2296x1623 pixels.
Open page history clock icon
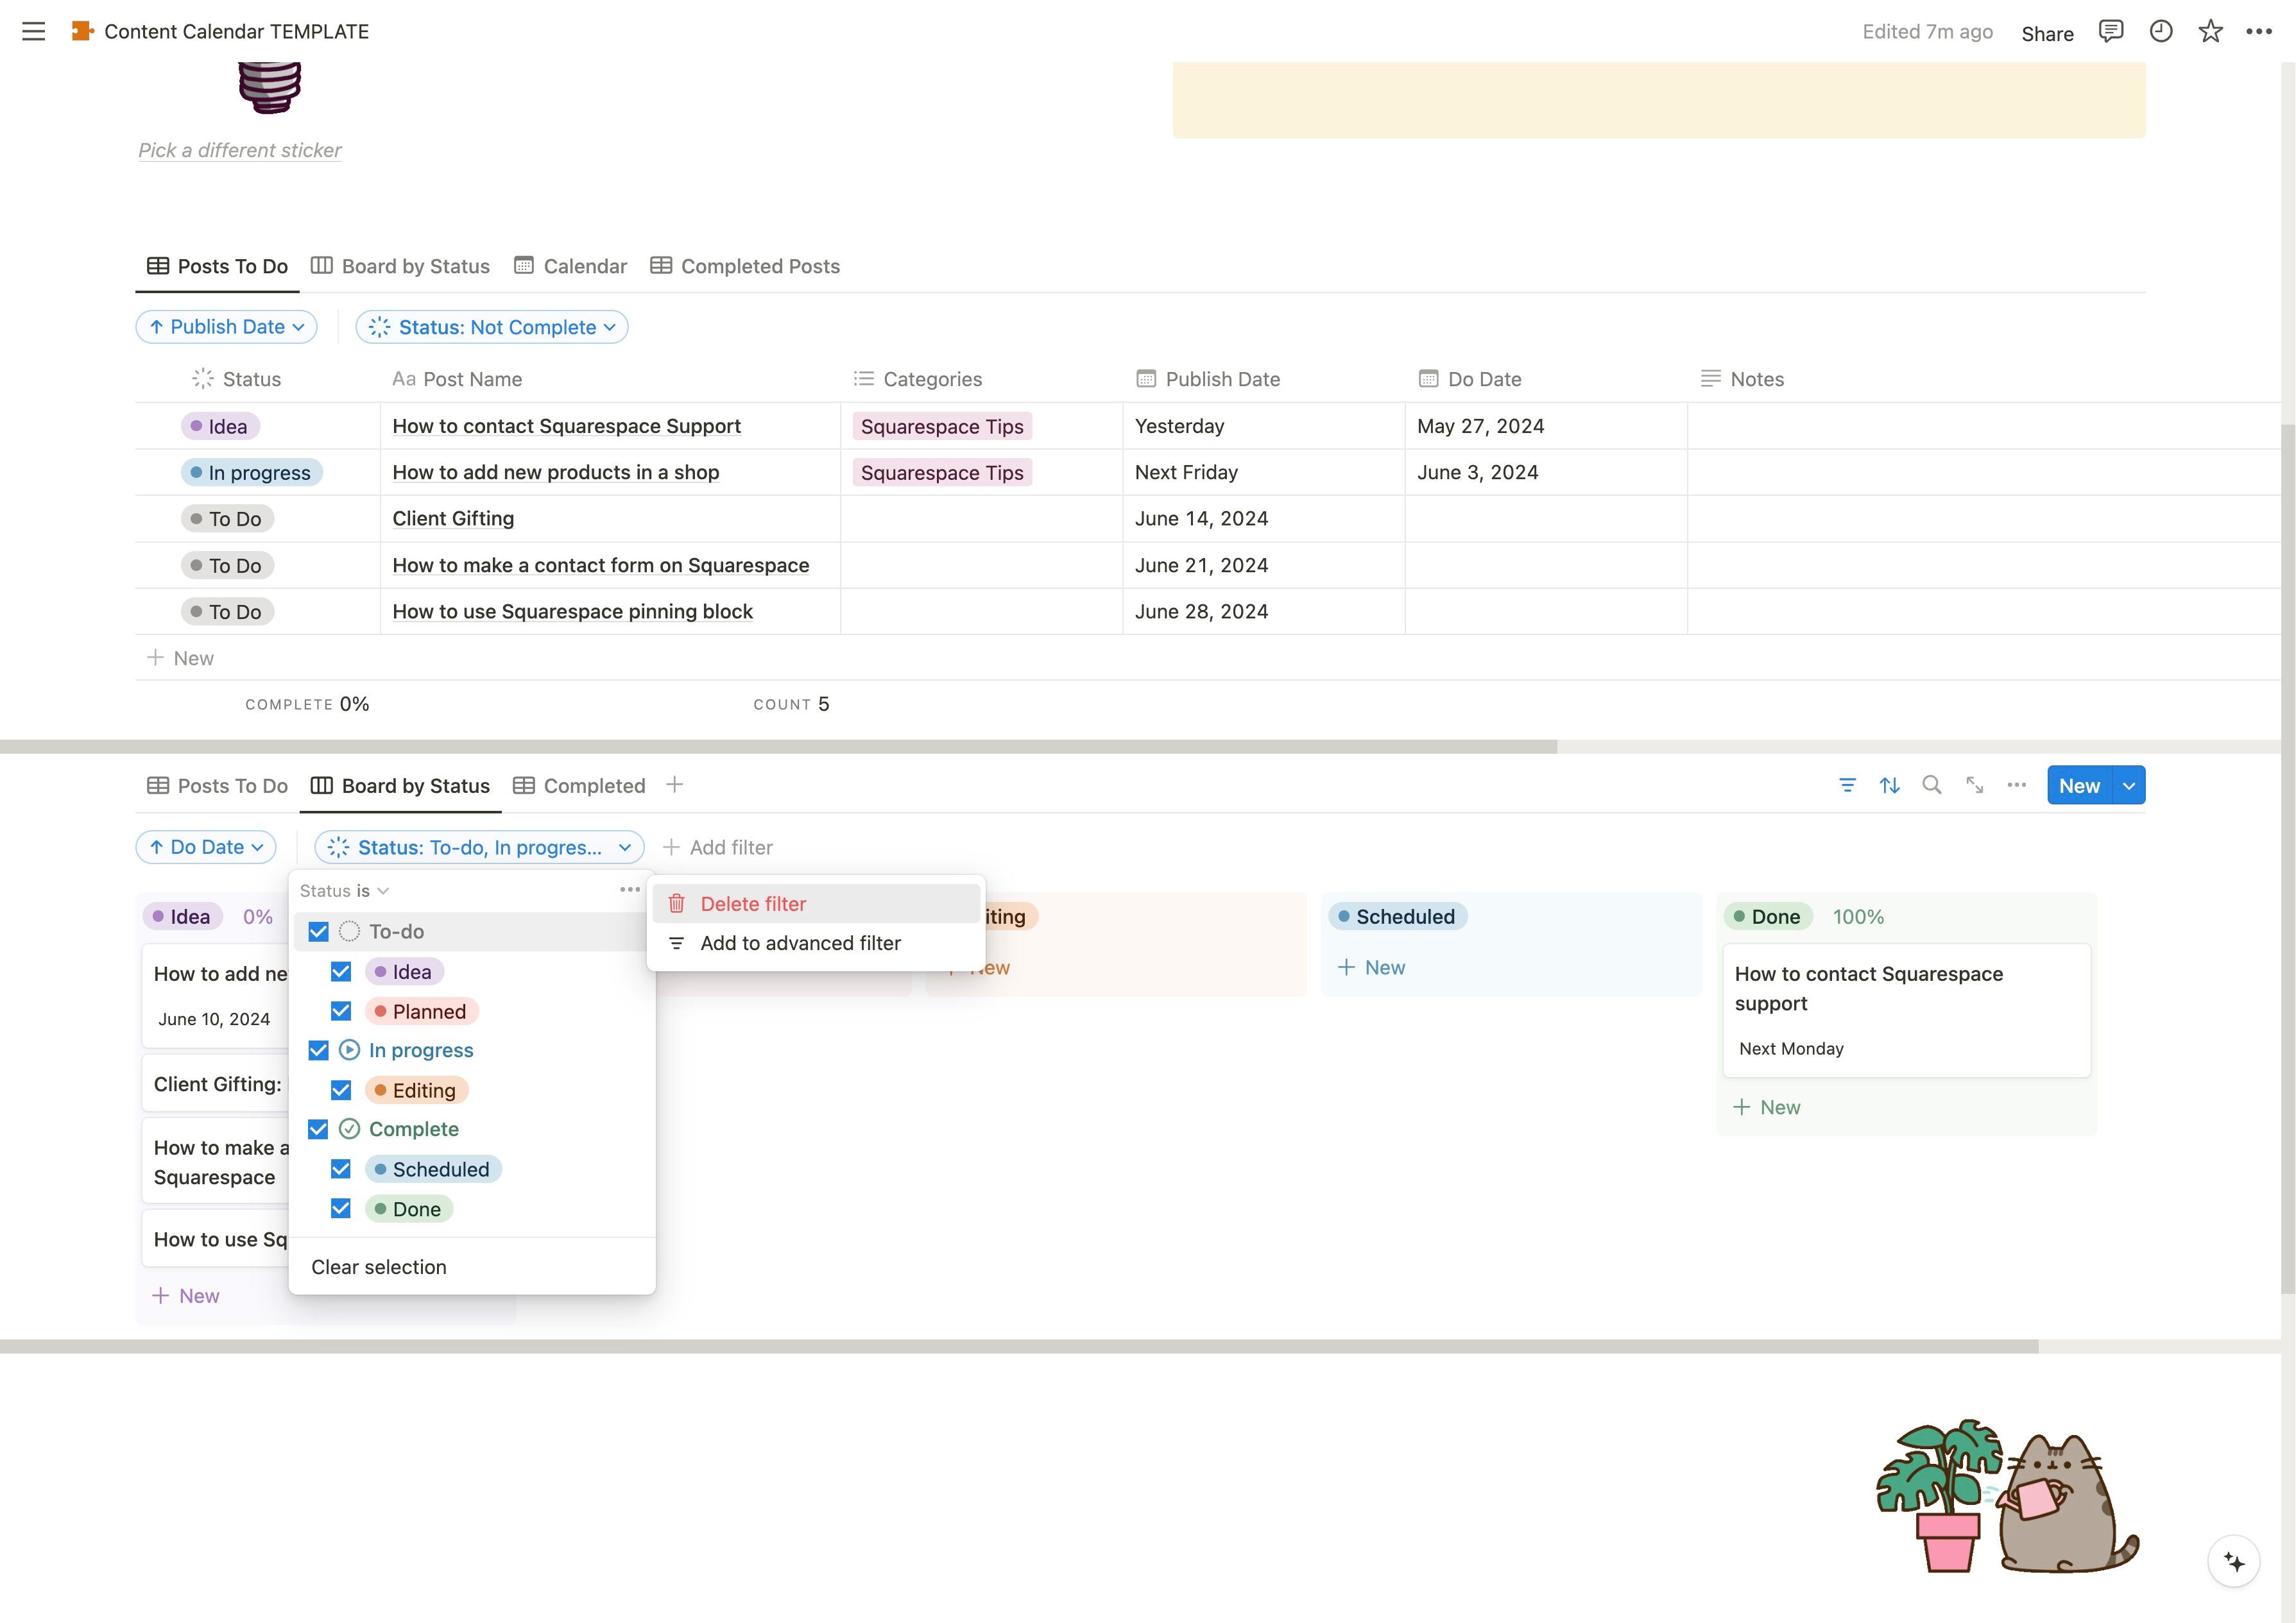click(2160, 31)
